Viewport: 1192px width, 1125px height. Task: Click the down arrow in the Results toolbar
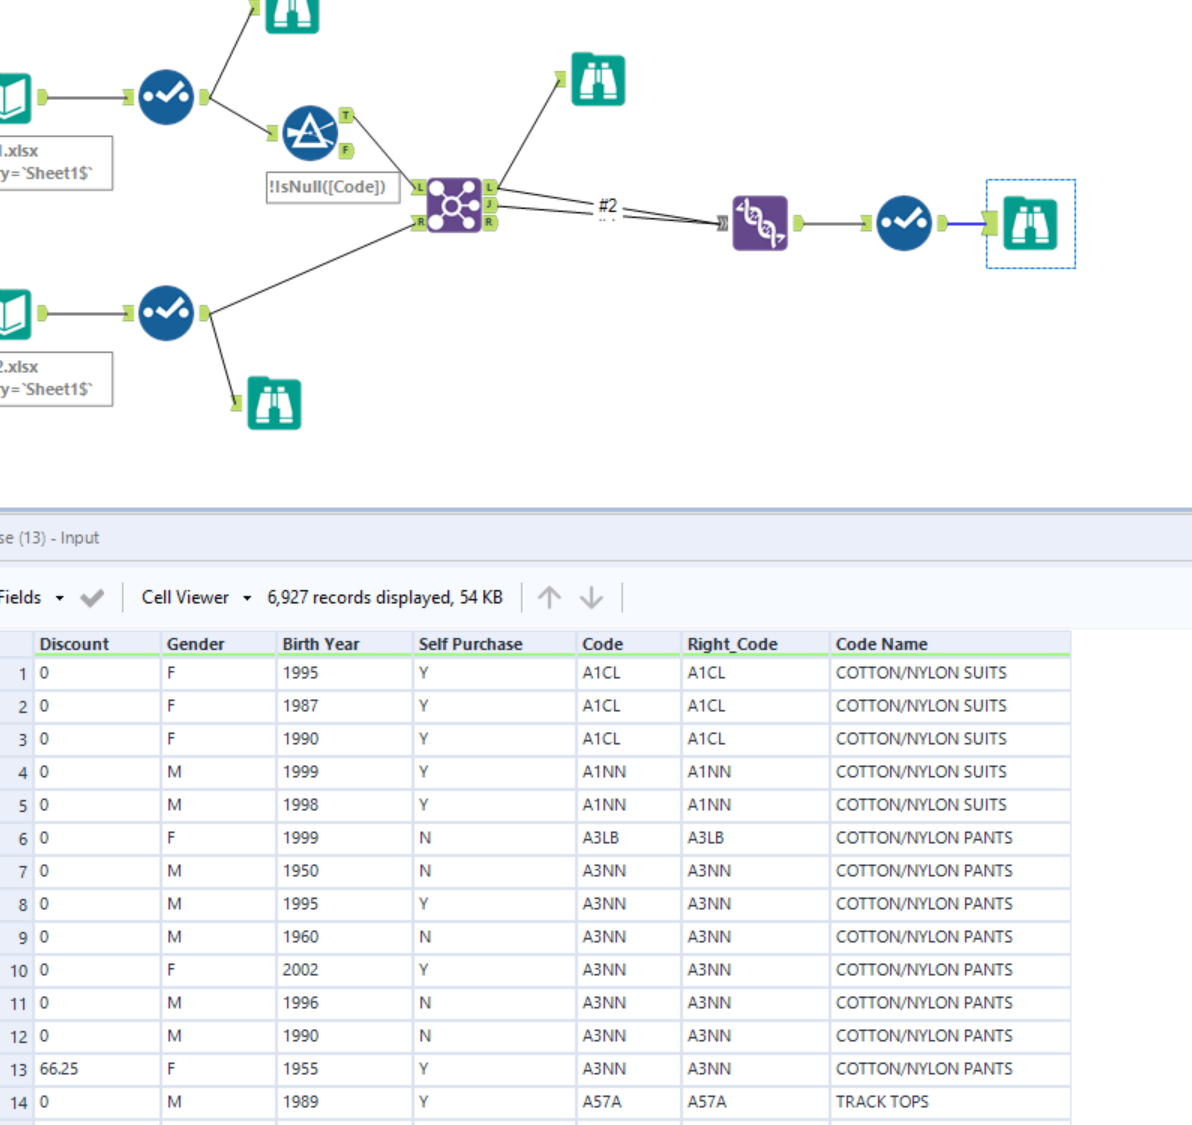591,597
